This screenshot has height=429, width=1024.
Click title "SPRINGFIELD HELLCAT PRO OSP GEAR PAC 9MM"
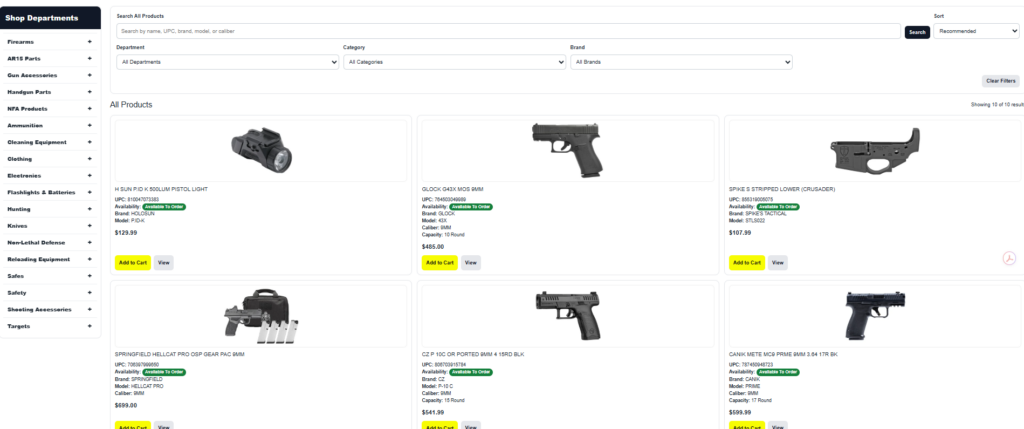(x=180, y=355)
